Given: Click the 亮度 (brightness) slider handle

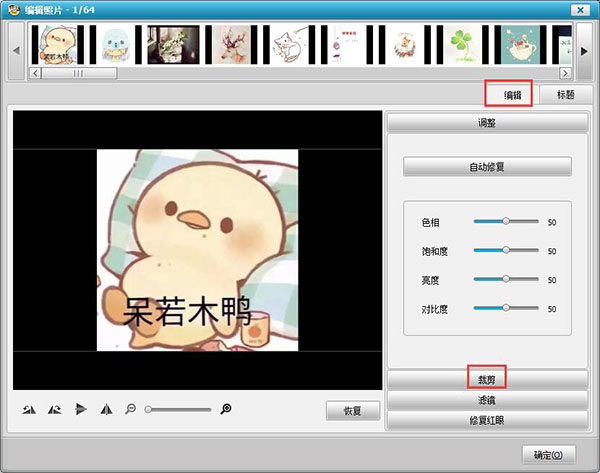Looking at the screenshot, I should 506,279.
